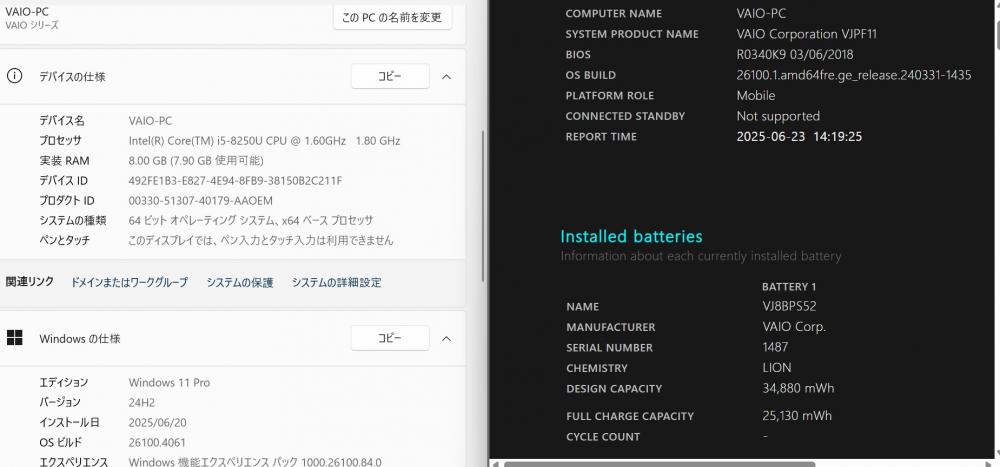Click the COMPUTER NAME label in battery report
This screenshot has height=467, width=1000.
[x=614, y=13]
